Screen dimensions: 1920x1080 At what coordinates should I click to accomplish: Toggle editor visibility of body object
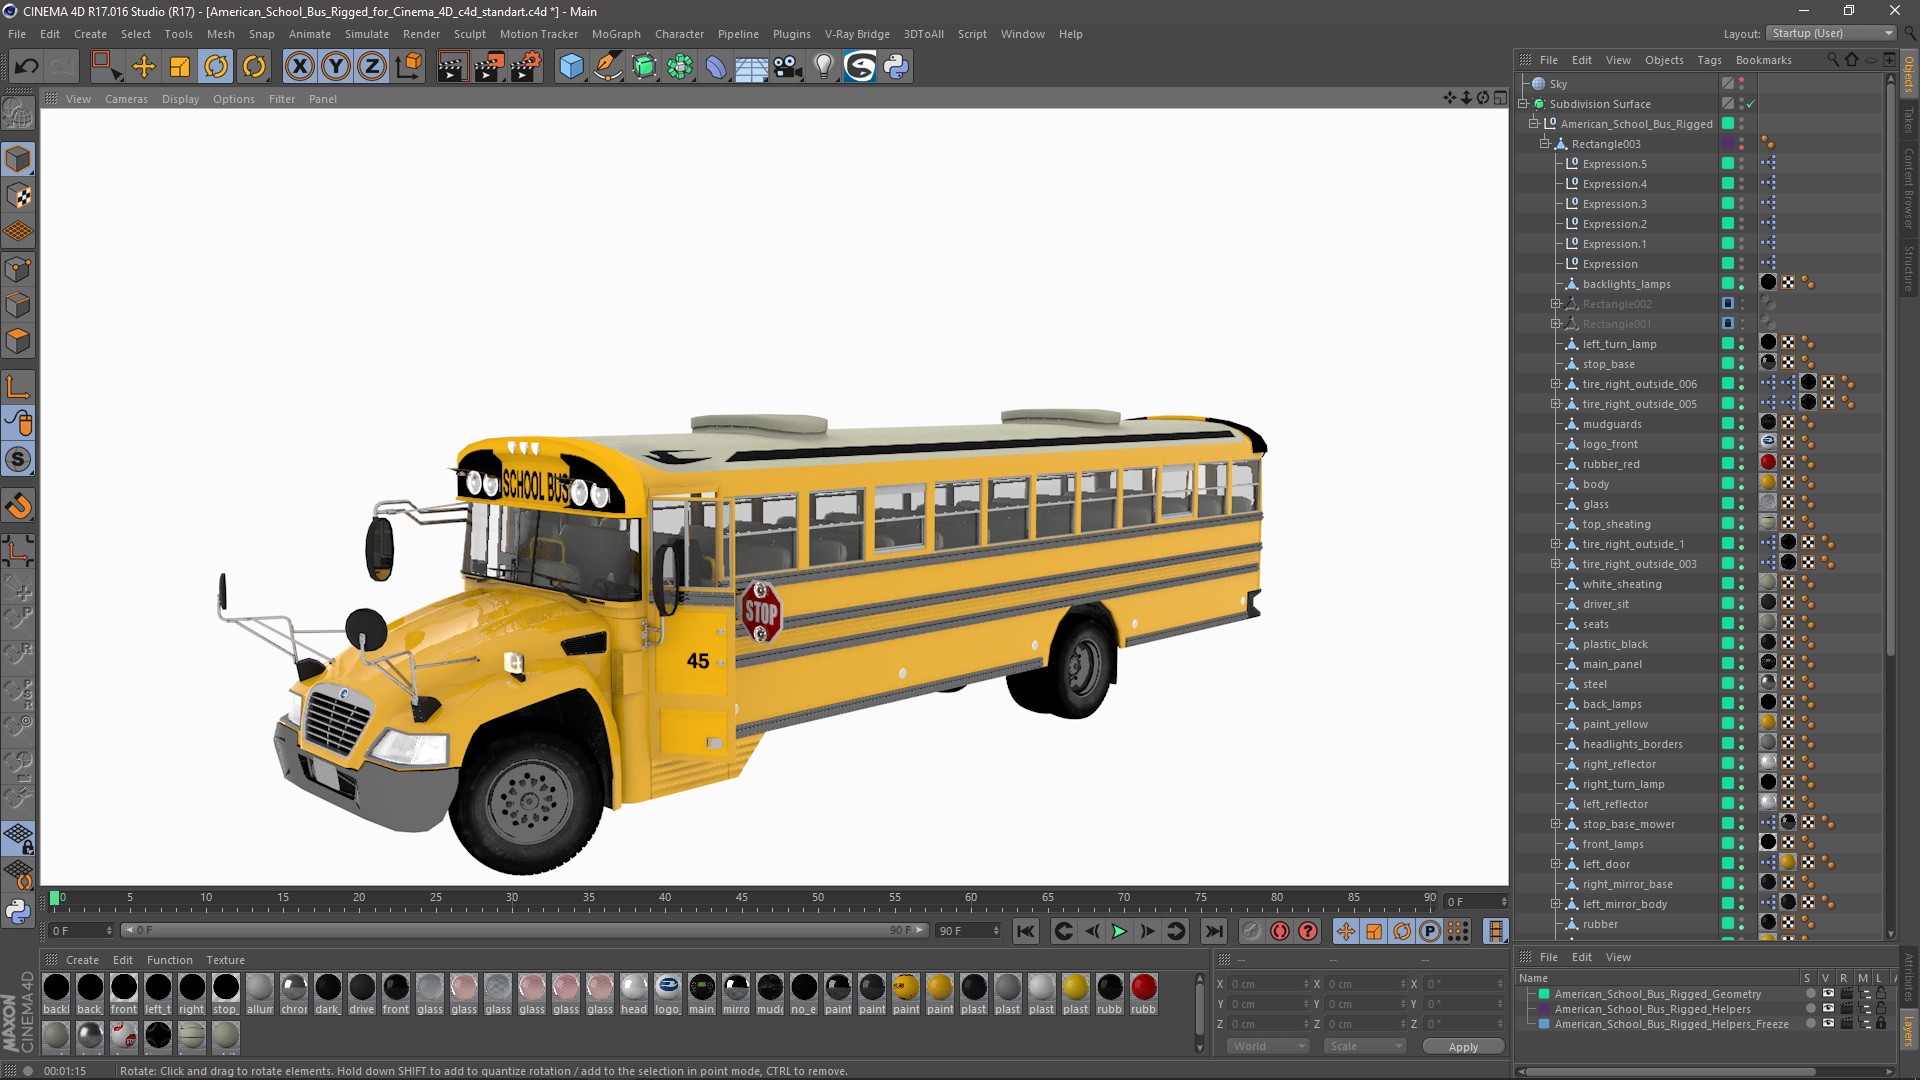pos(1741,480)
